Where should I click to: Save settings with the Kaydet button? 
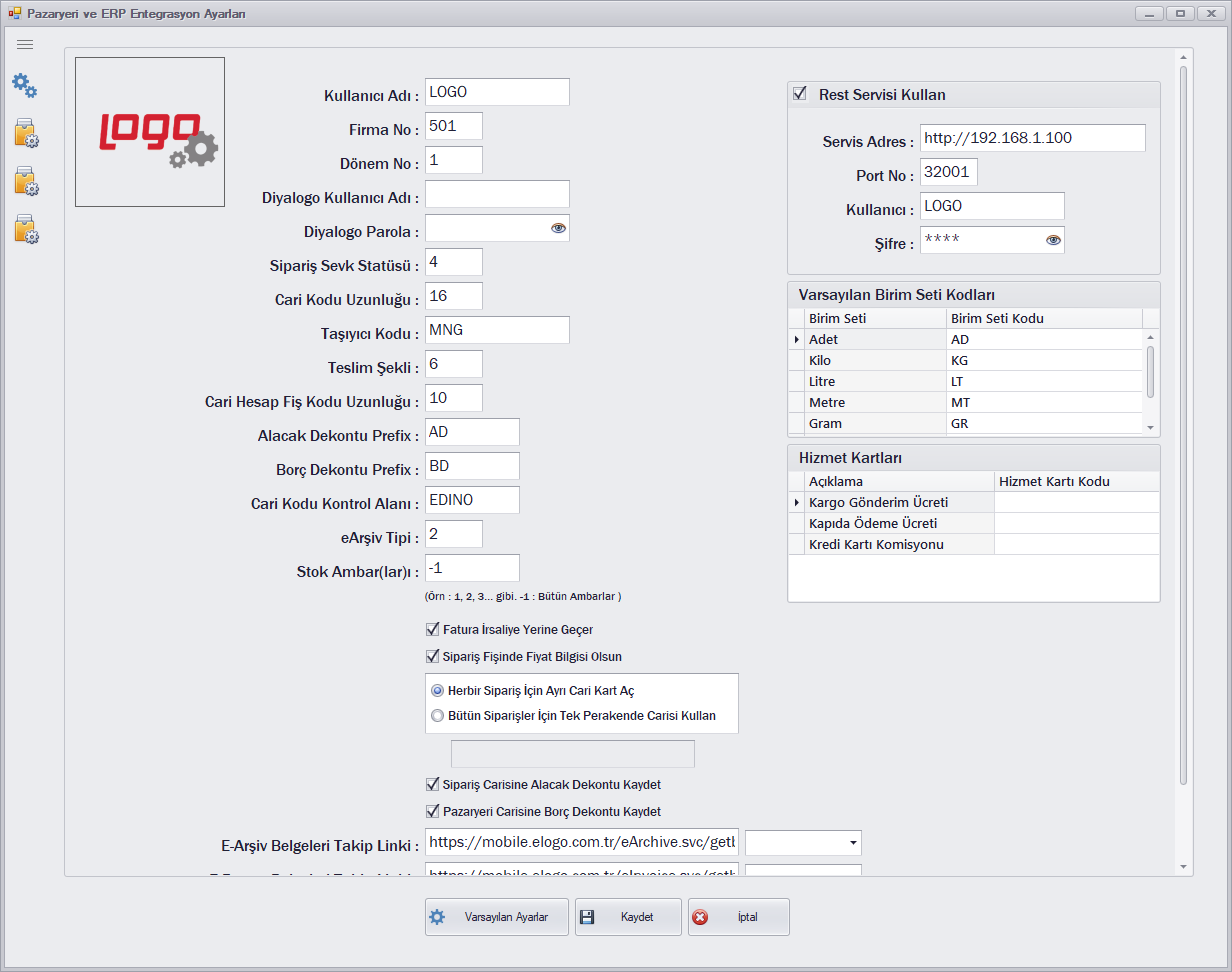628,917
